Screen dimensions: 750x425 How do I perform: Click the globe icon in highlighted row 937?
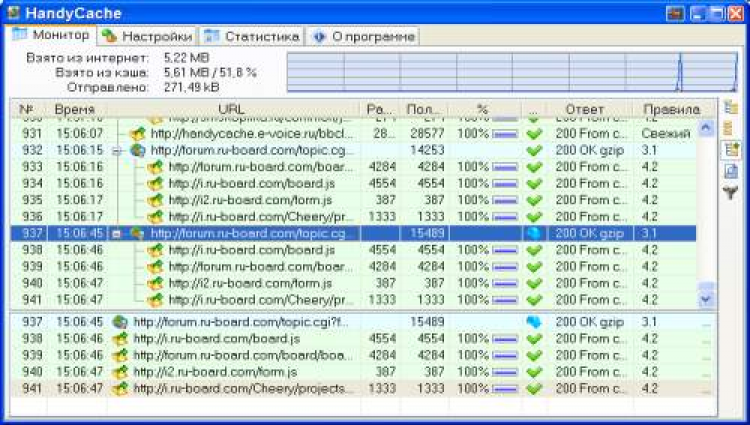138,233
